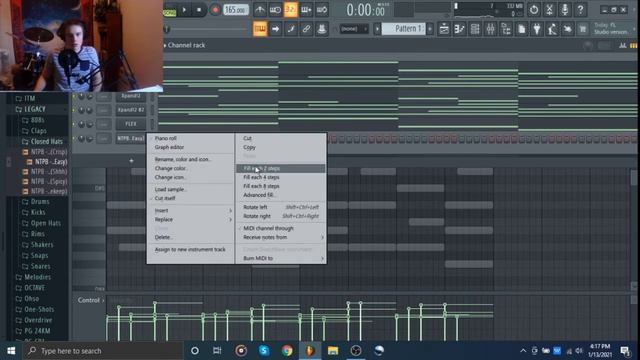Choose Load sample menu entry
This screenshot has height=360, width=640.
[x=171, y=189]
